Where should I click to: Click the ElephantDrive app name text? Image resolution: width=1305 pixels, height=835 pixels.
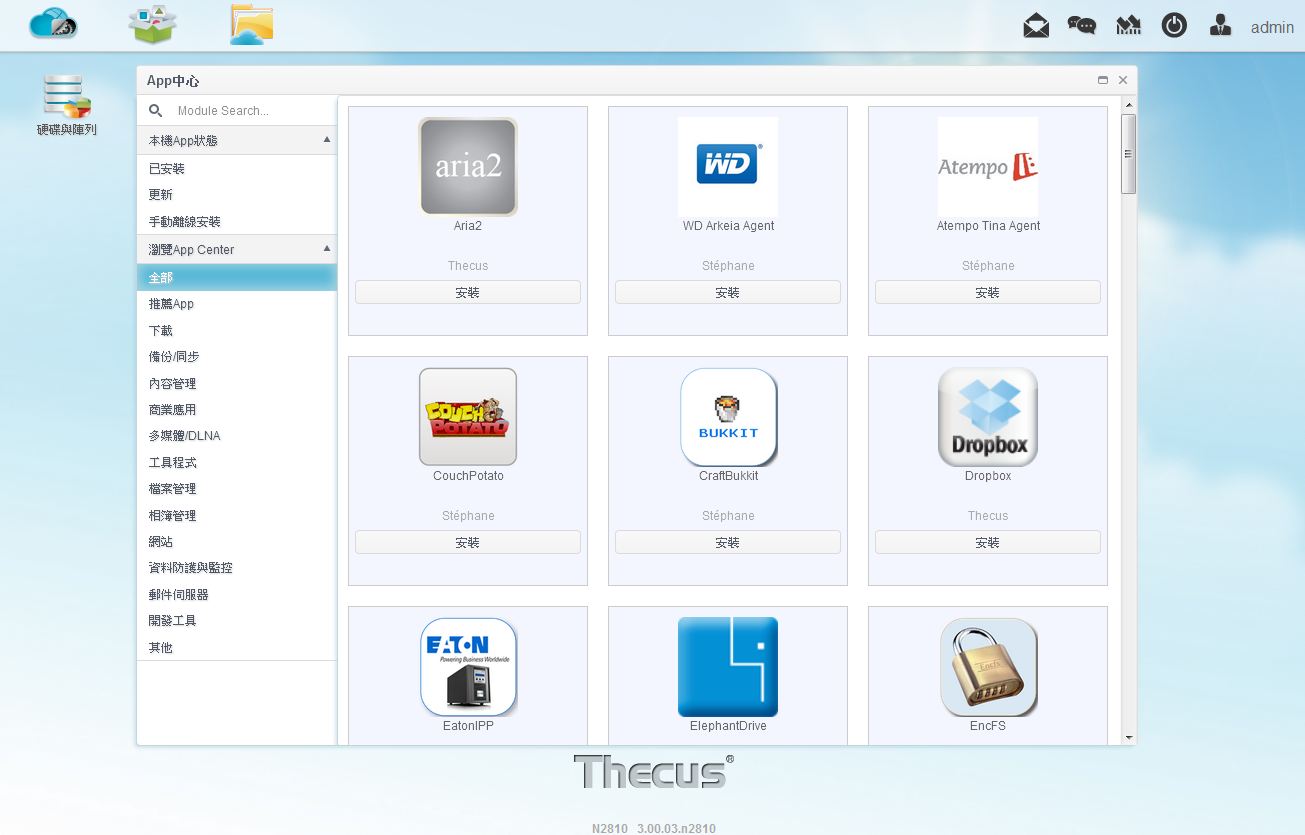tap(728, 726)
